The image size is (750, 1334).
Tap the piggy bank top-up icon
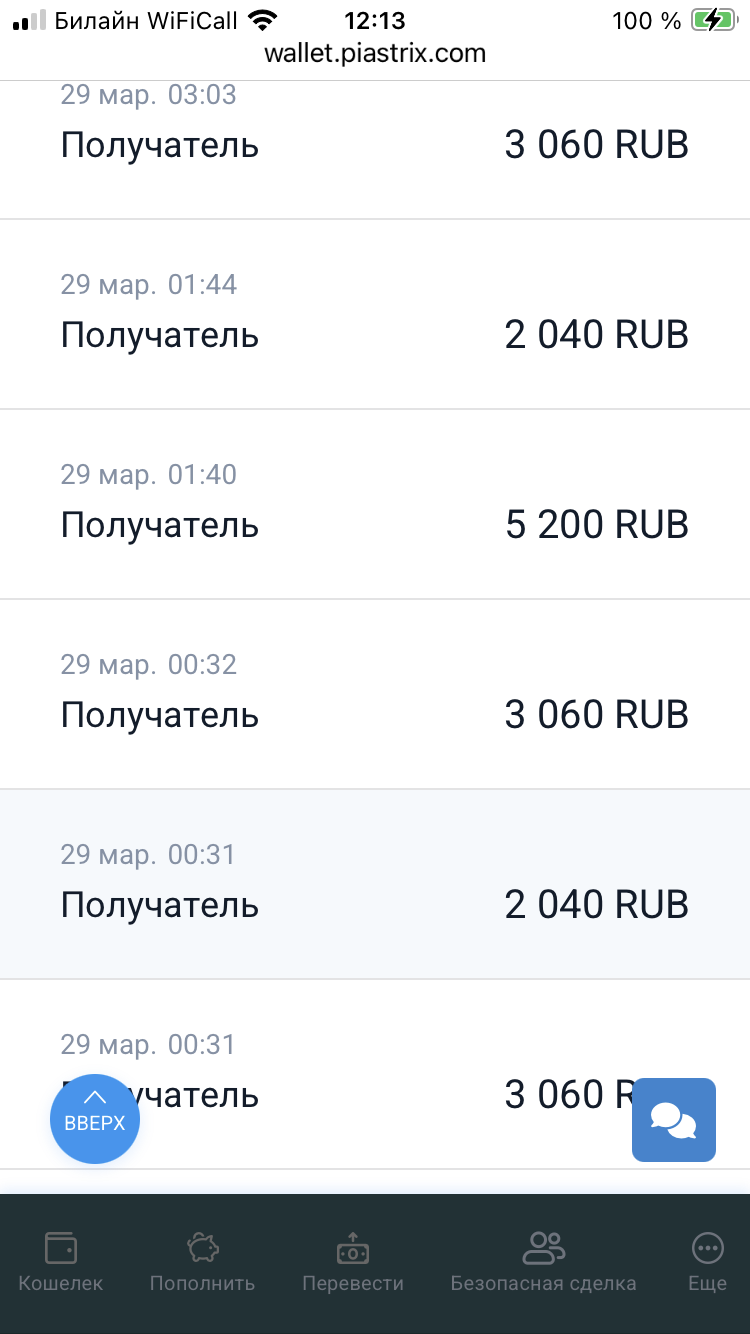pyautogui.click(x=203, y=1248)
